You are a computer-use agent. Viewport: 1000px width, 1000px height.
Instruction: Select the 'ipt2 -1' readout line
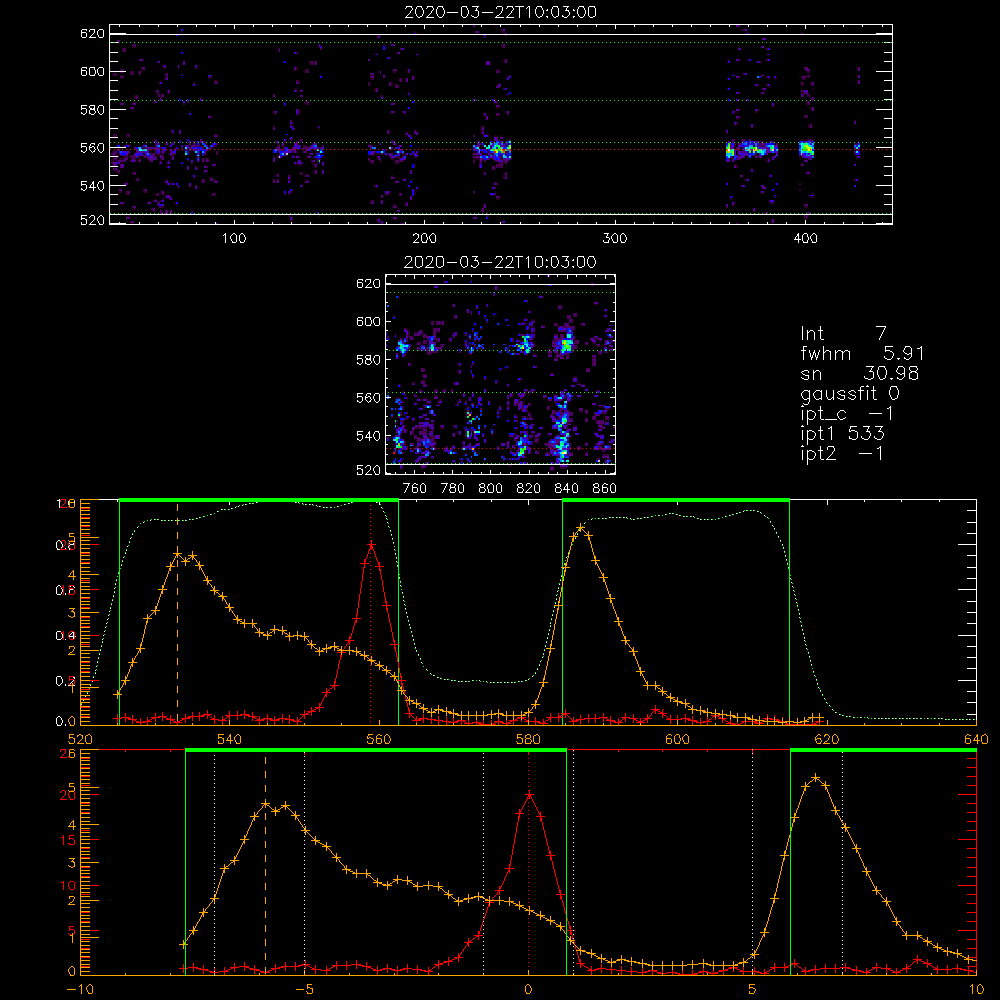[x=842, y=453]
